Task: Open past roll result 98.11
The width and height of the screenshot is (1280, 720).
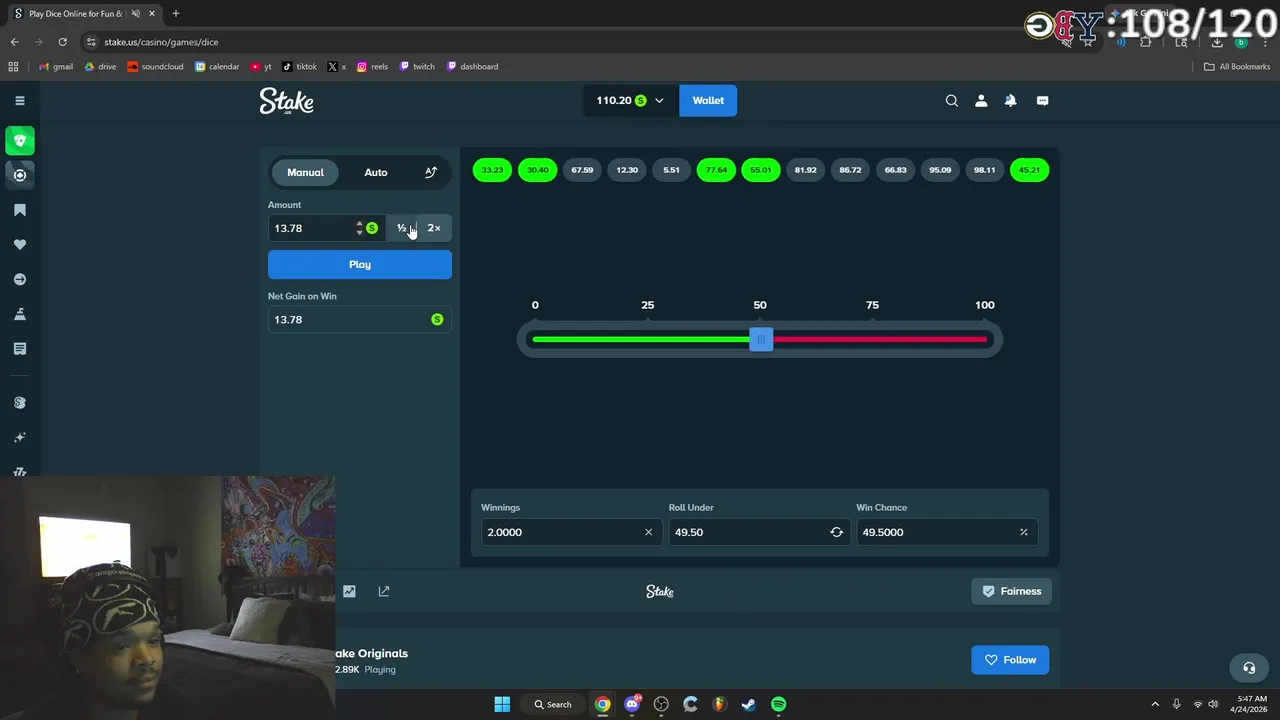Action: tap(985, 170)
